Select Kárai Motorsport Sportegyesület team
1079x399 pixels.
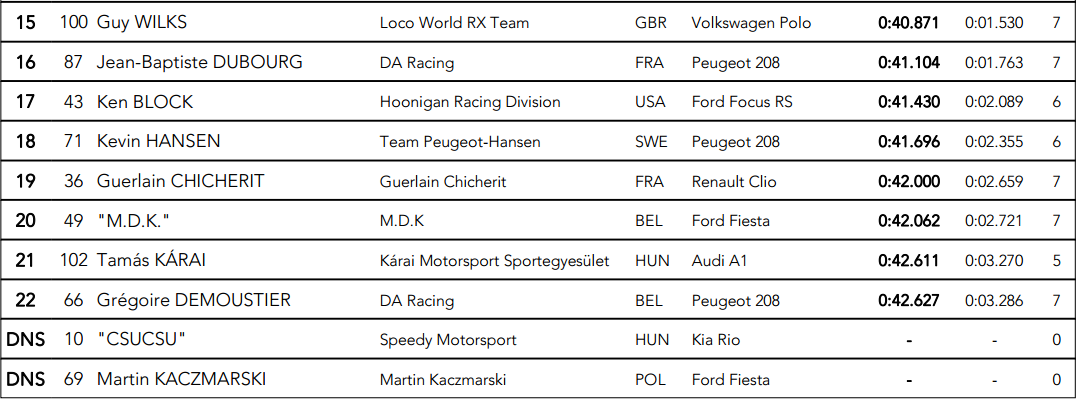(494, 261)
